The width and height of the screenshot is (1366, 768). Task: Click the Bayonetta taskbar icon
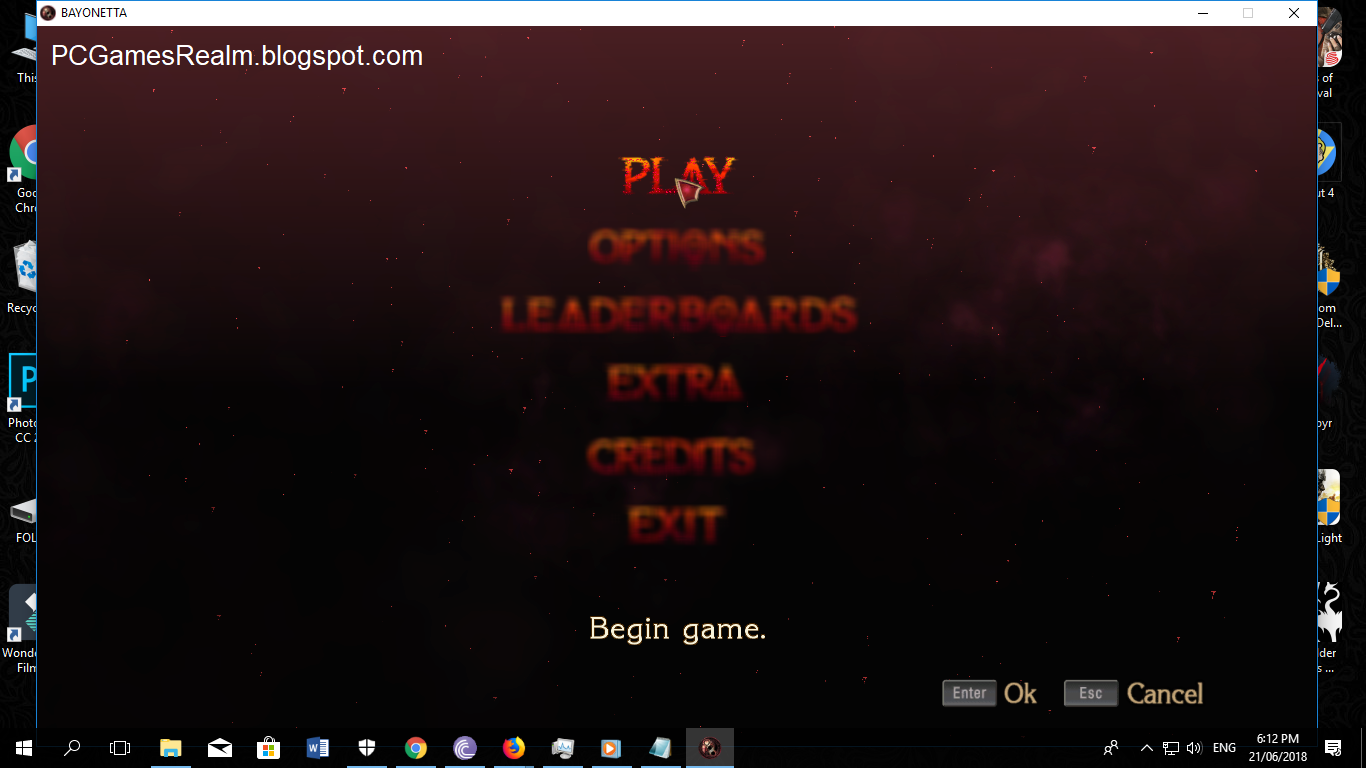(710, 748)
